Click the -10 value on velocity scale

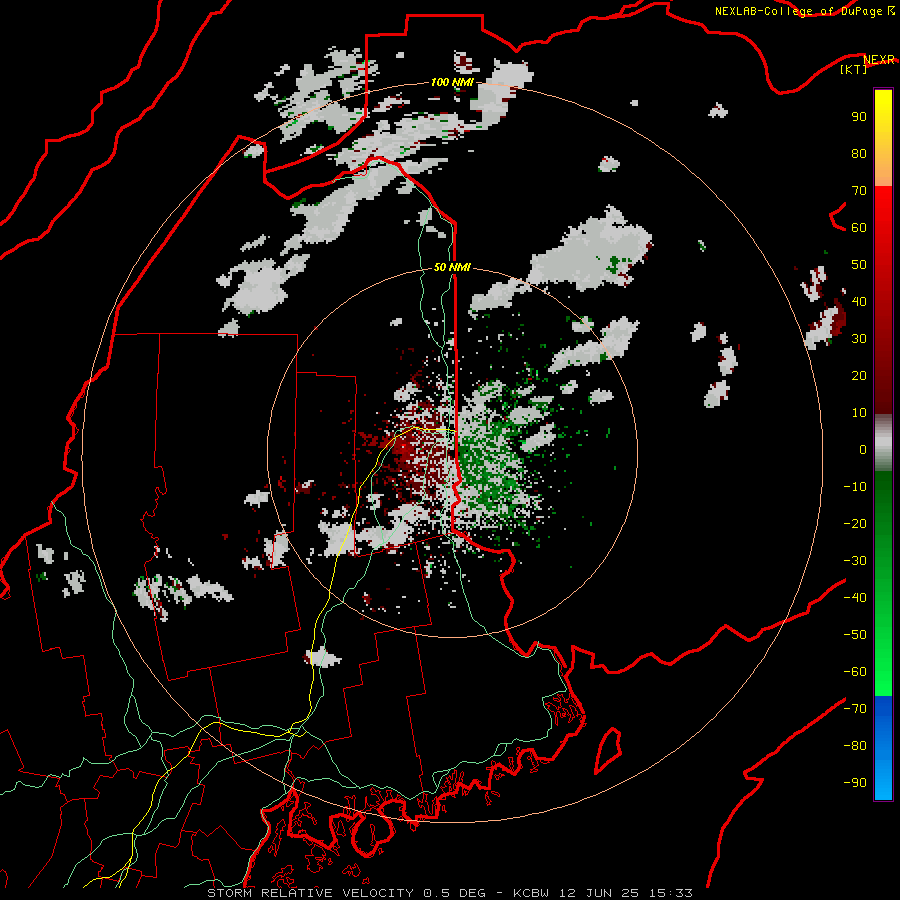(x=855, y=487)
